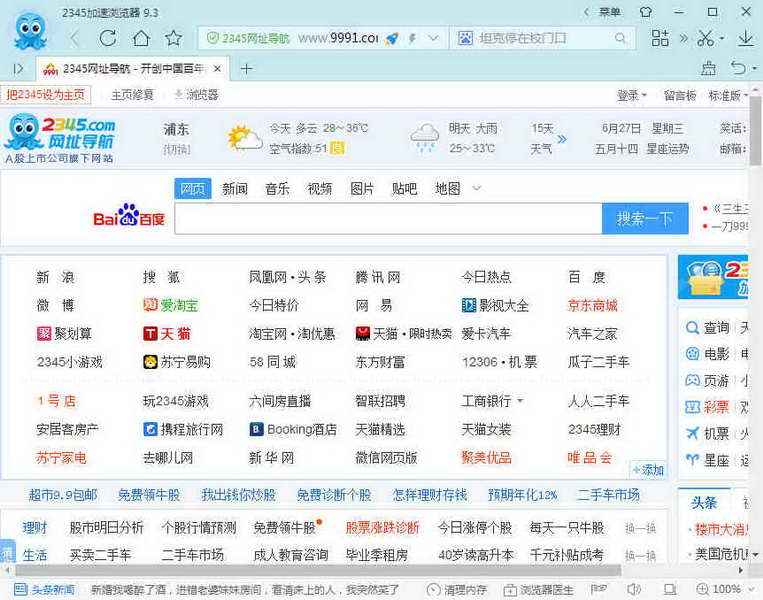
Task: Click the 电影 sidebar icon
Action: [692, 354]
